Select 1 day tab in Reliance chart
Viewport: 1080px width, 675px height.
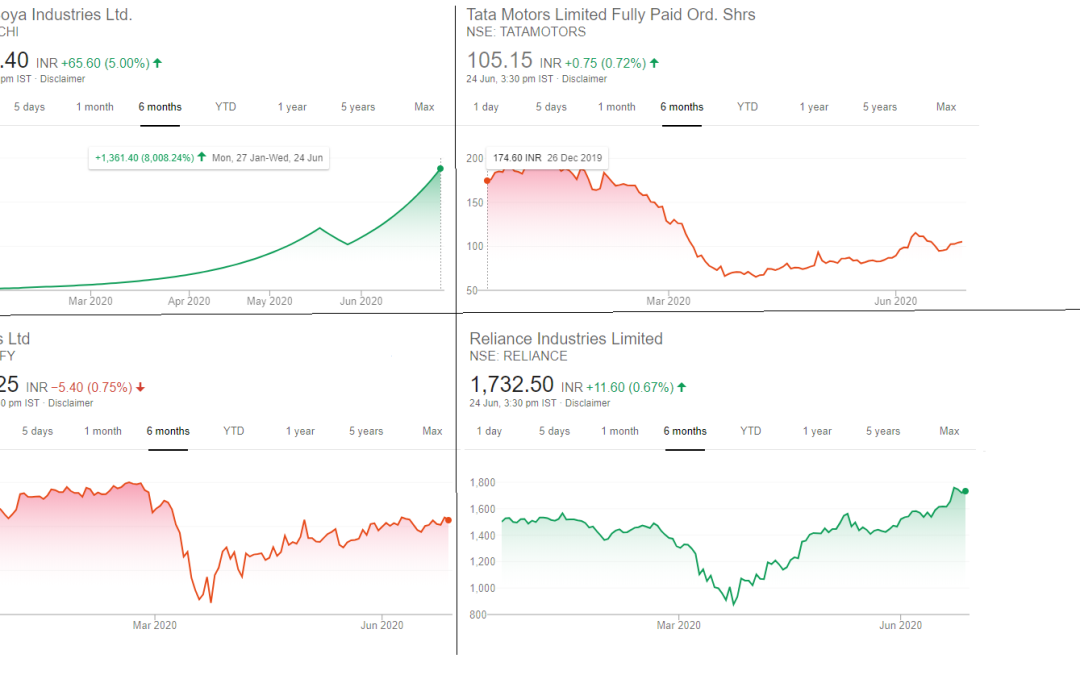click(x=489, y=431)
